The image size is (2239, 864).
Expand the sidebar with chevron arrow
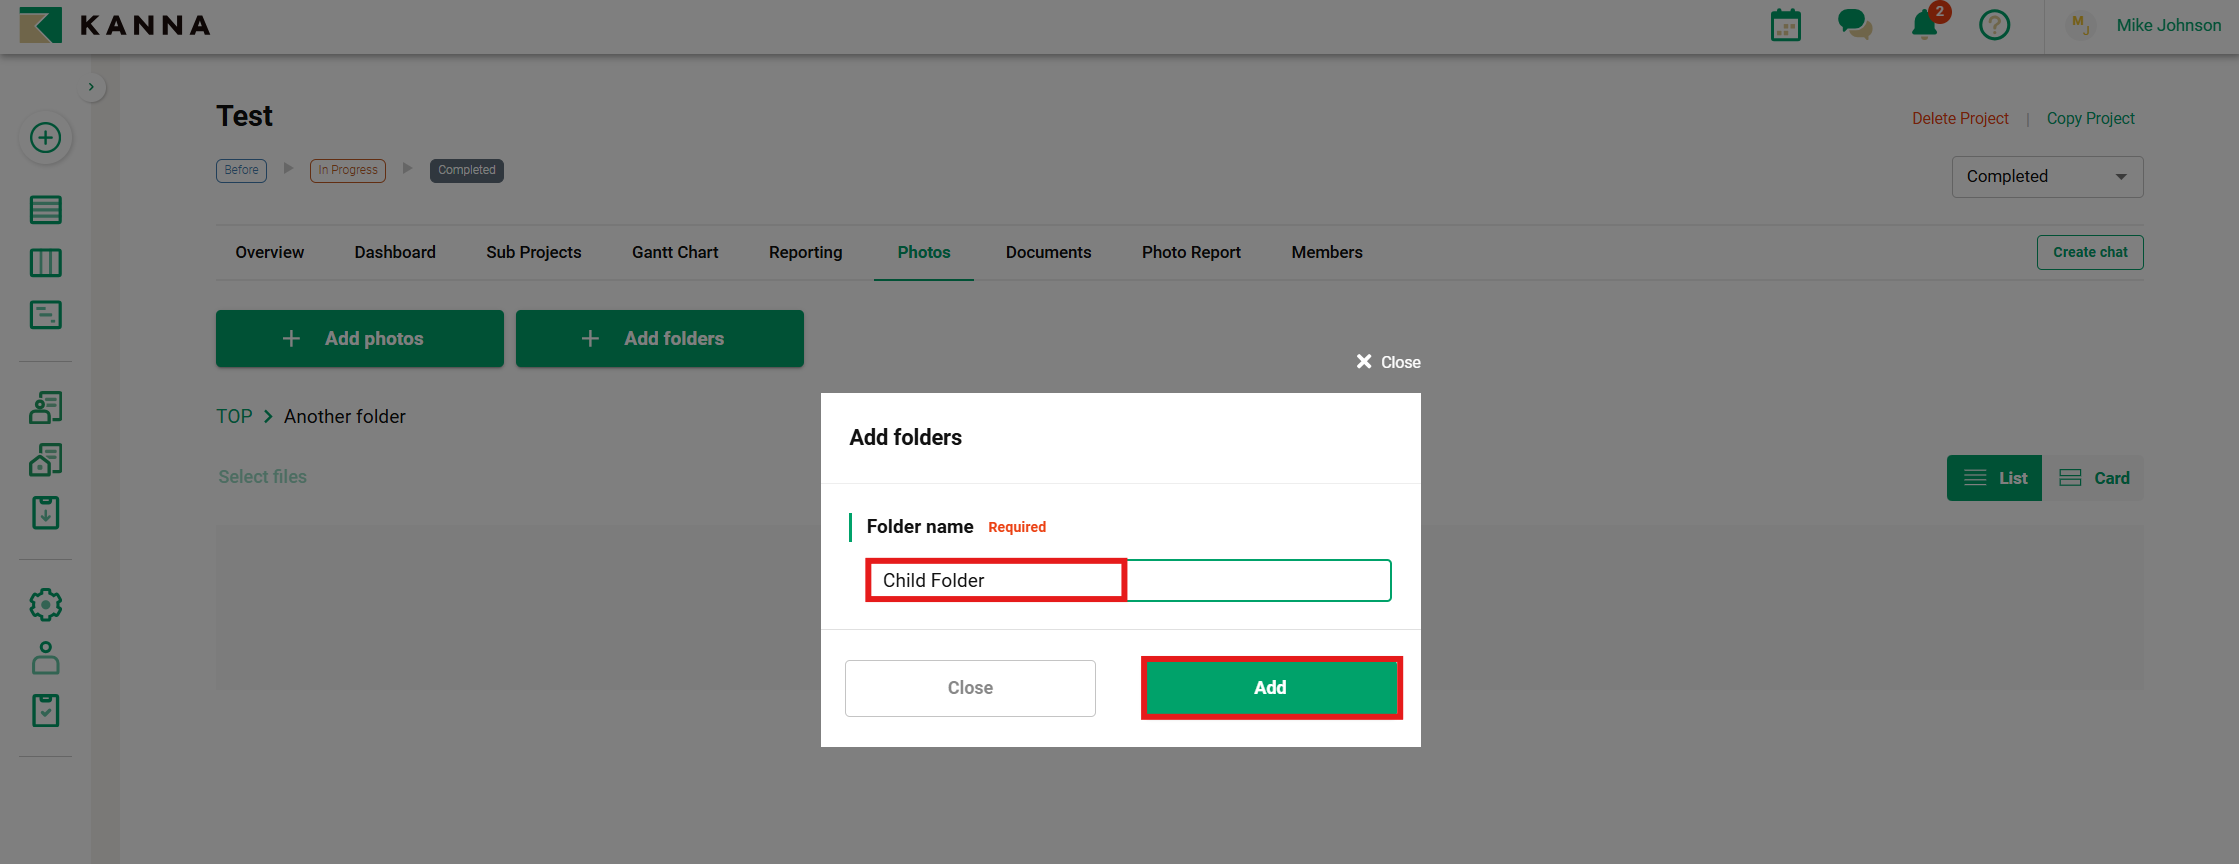91,87
